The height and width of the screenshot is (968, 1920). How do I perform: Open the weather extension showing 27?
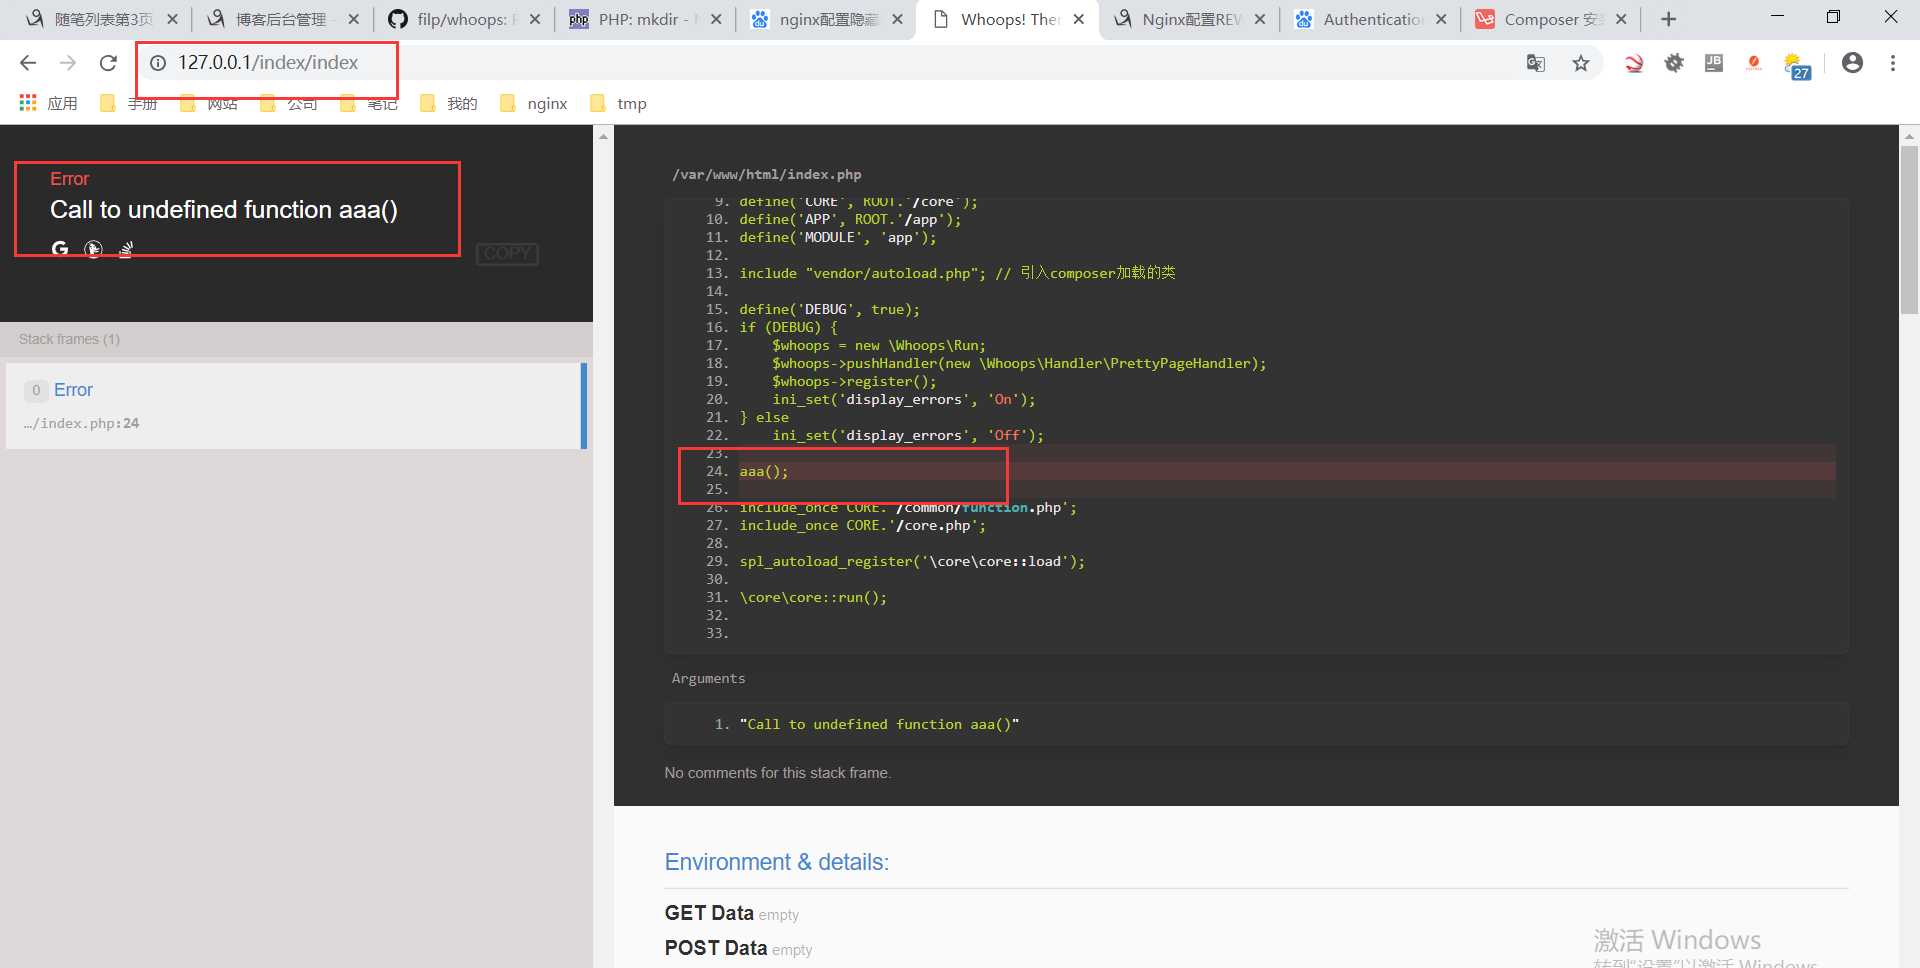[1797, 66]
